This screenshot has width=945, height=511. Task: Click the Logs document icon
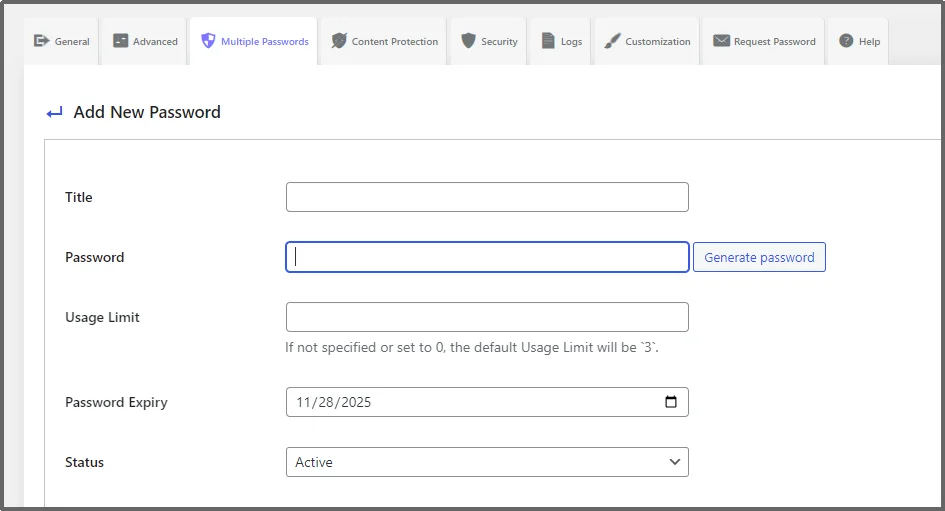point(548,41)
